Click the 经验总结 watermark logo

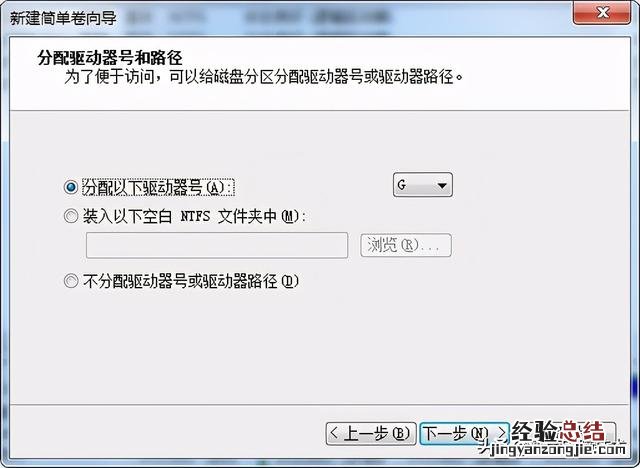558,431
